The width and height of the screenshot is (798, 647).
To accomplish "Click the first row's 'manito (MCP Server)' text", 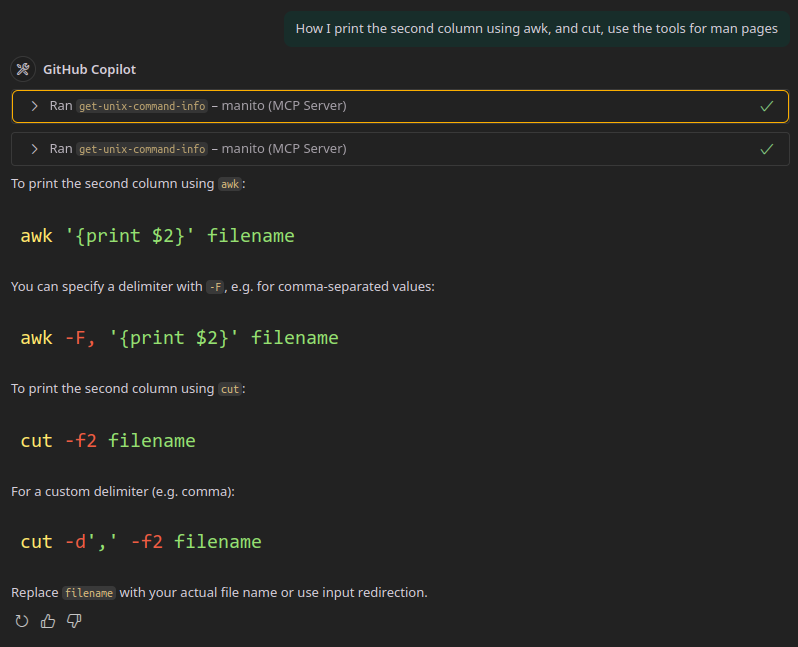I will (284, 106).
